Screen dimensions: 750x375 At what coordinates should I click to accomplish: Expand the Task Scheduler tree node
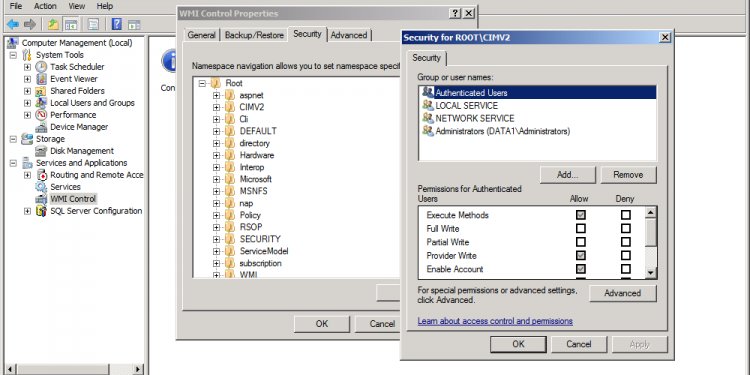point(27,67)
